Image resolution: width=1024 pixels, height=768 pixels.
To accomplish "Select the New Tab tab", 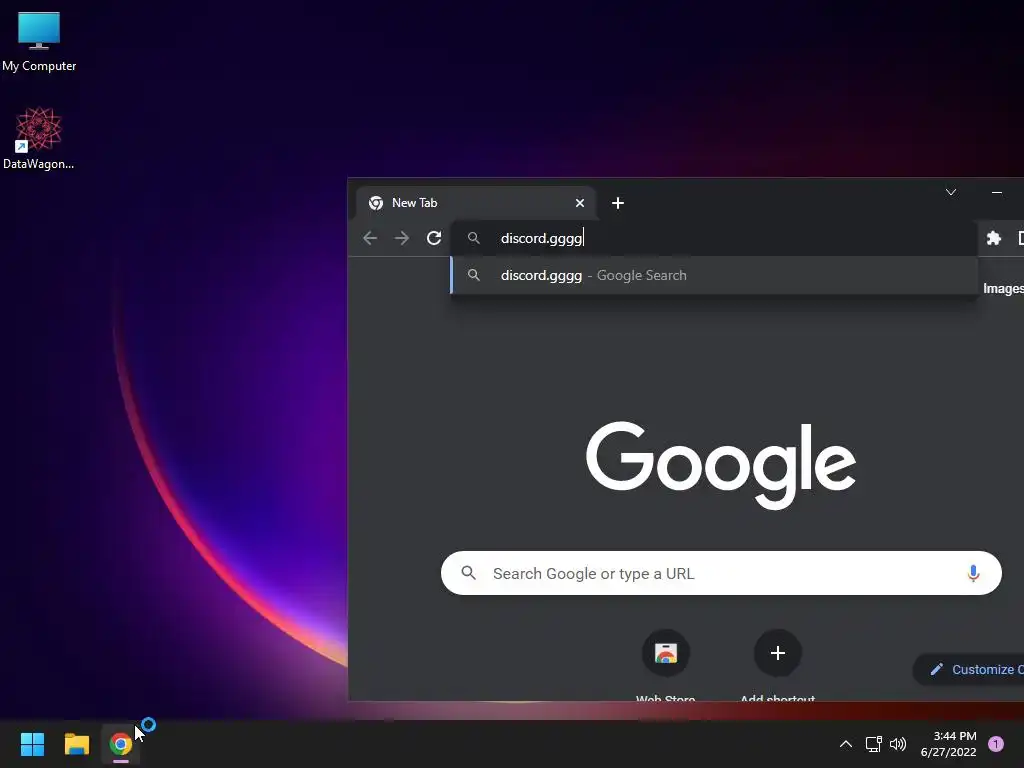I will coord(475,203).
